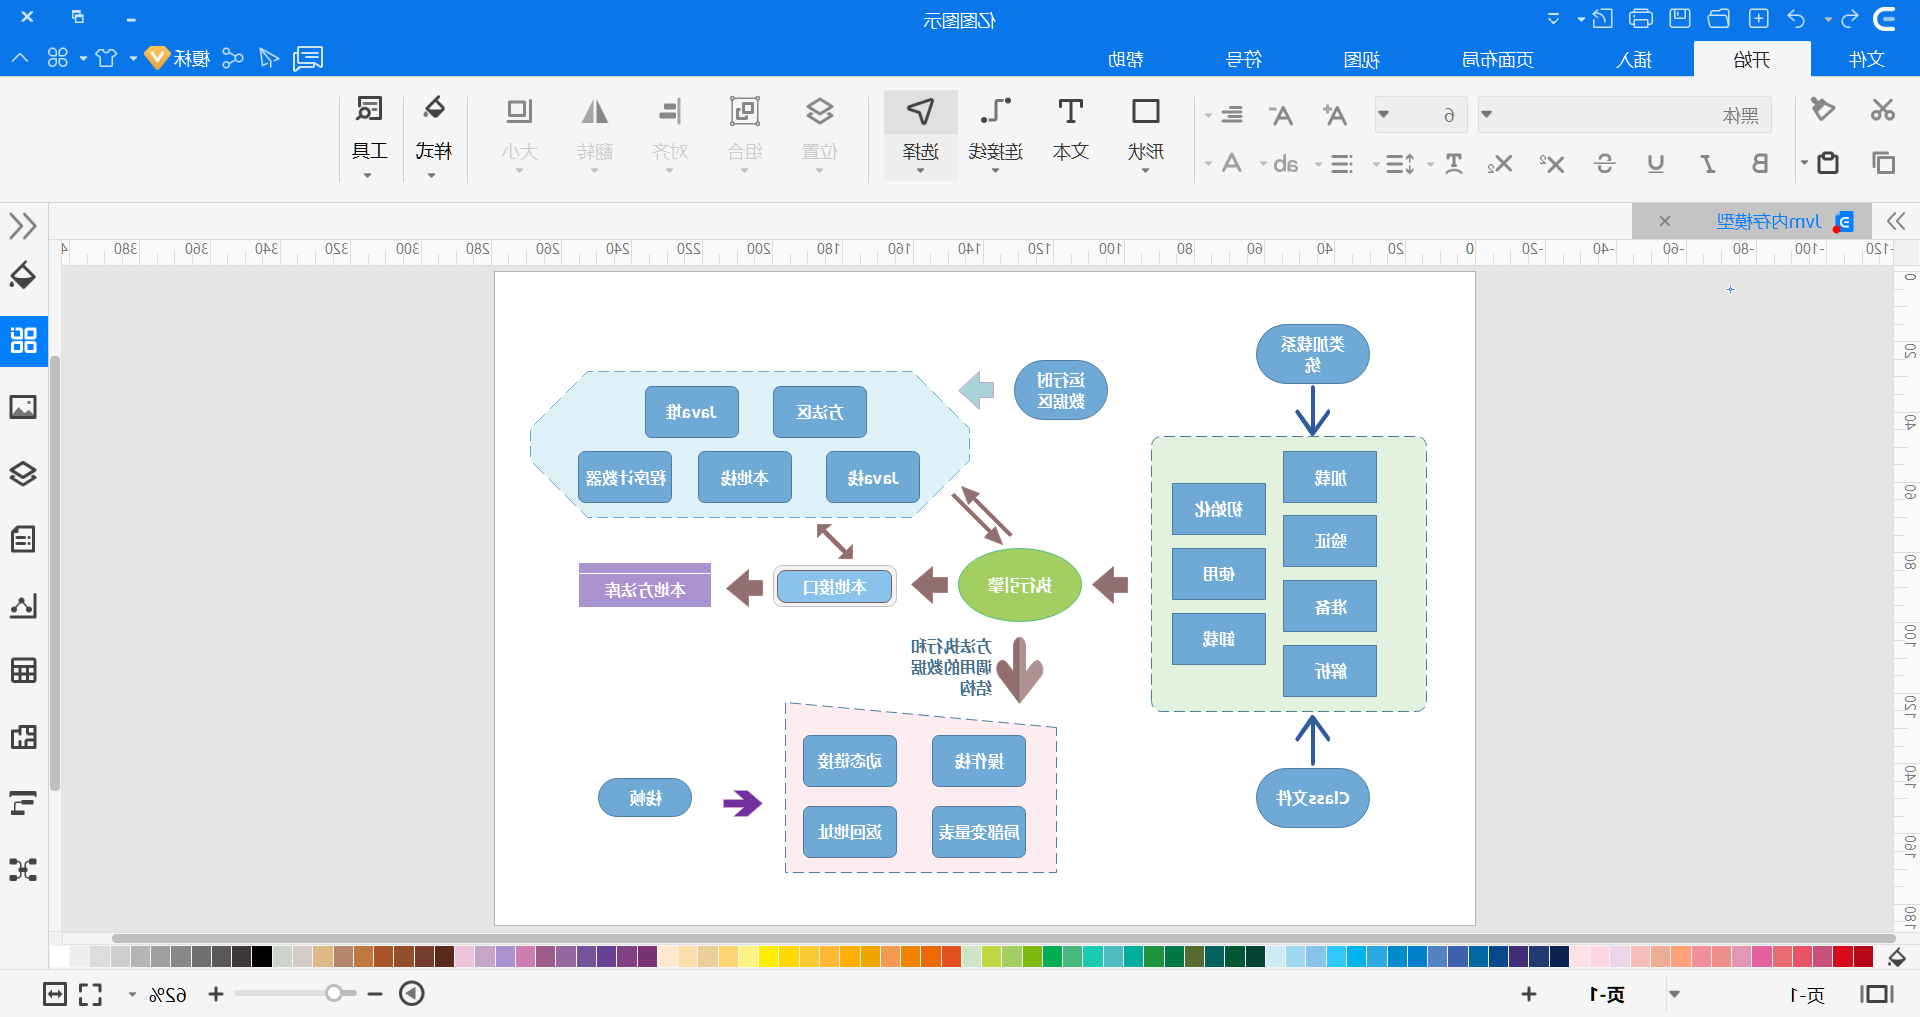Click the 模板 template button

177,58
